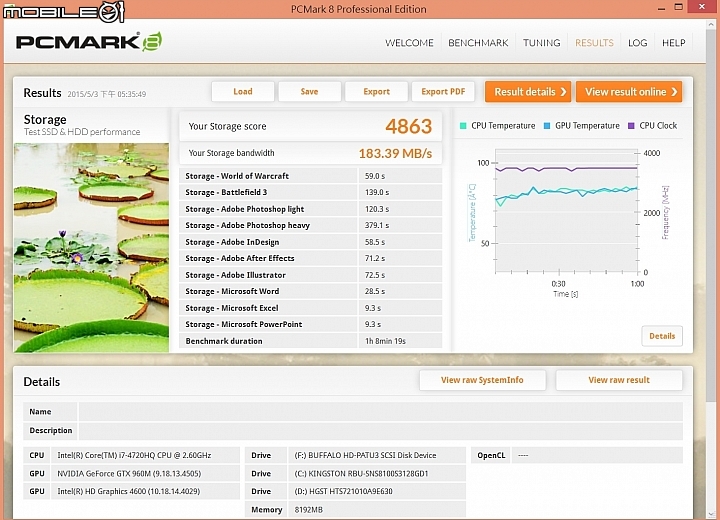Minimize the PCMark 8 window
The height and width of the screenshot is (520, 720).
[x=661, y=8]
